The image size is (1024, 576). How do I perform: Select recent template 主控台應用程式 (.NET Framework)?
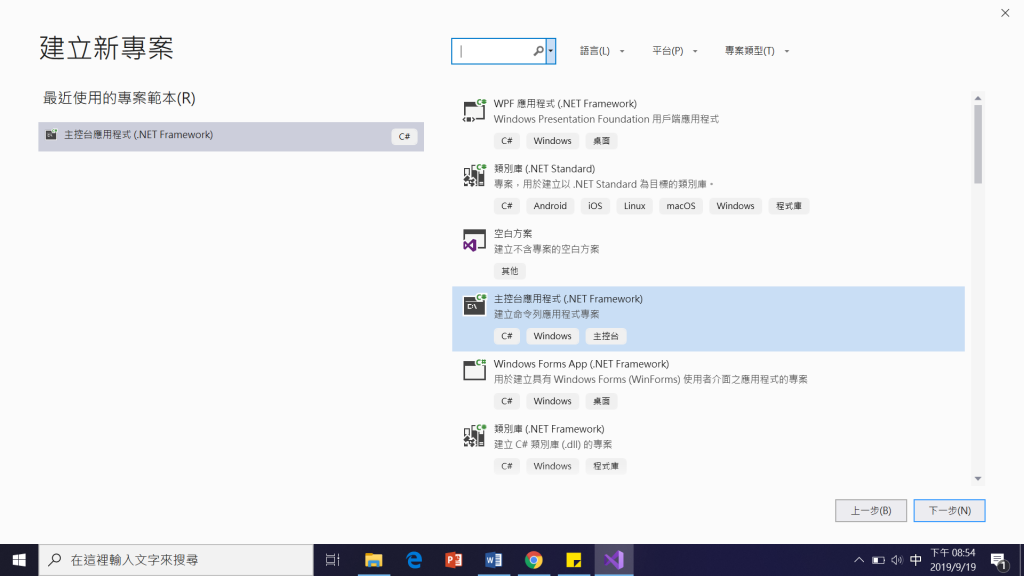tap(231, 136)
